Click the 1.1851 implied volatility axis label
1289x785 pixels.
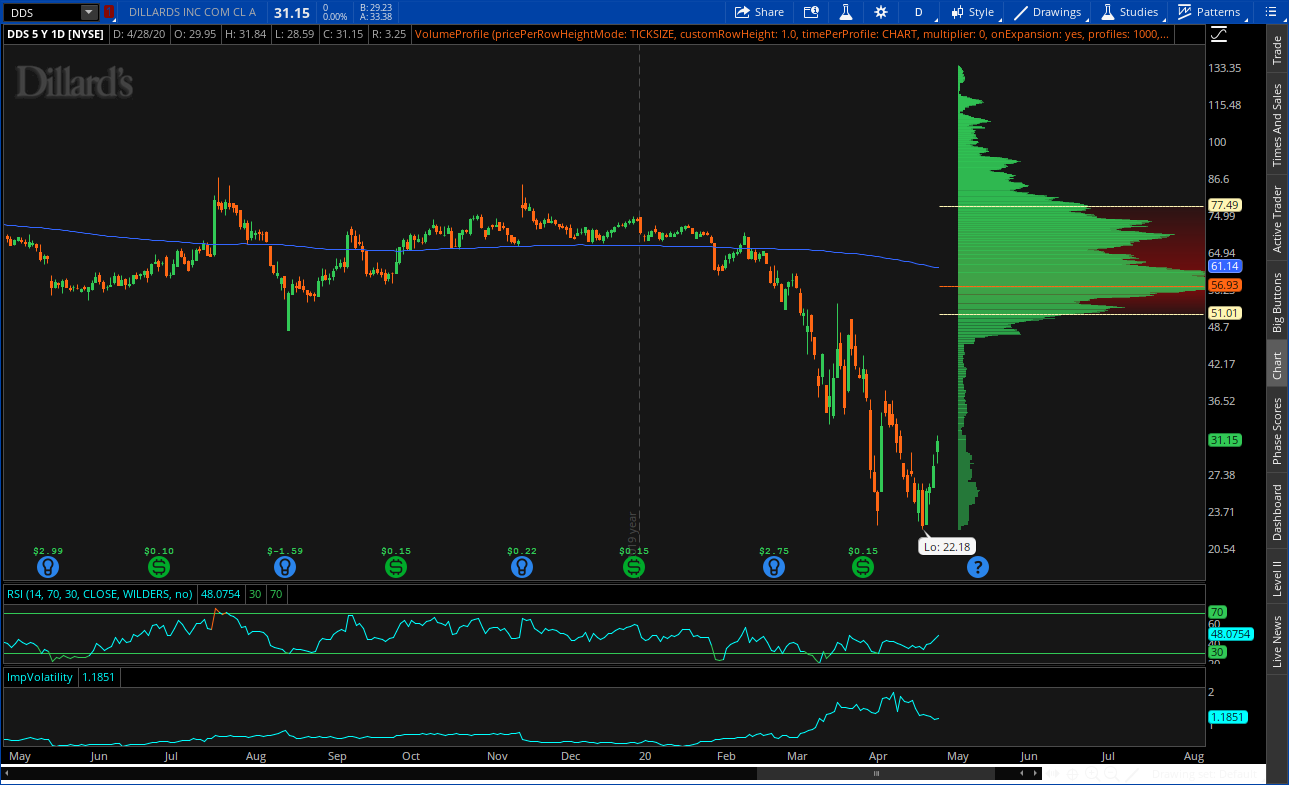(1227, 717)
